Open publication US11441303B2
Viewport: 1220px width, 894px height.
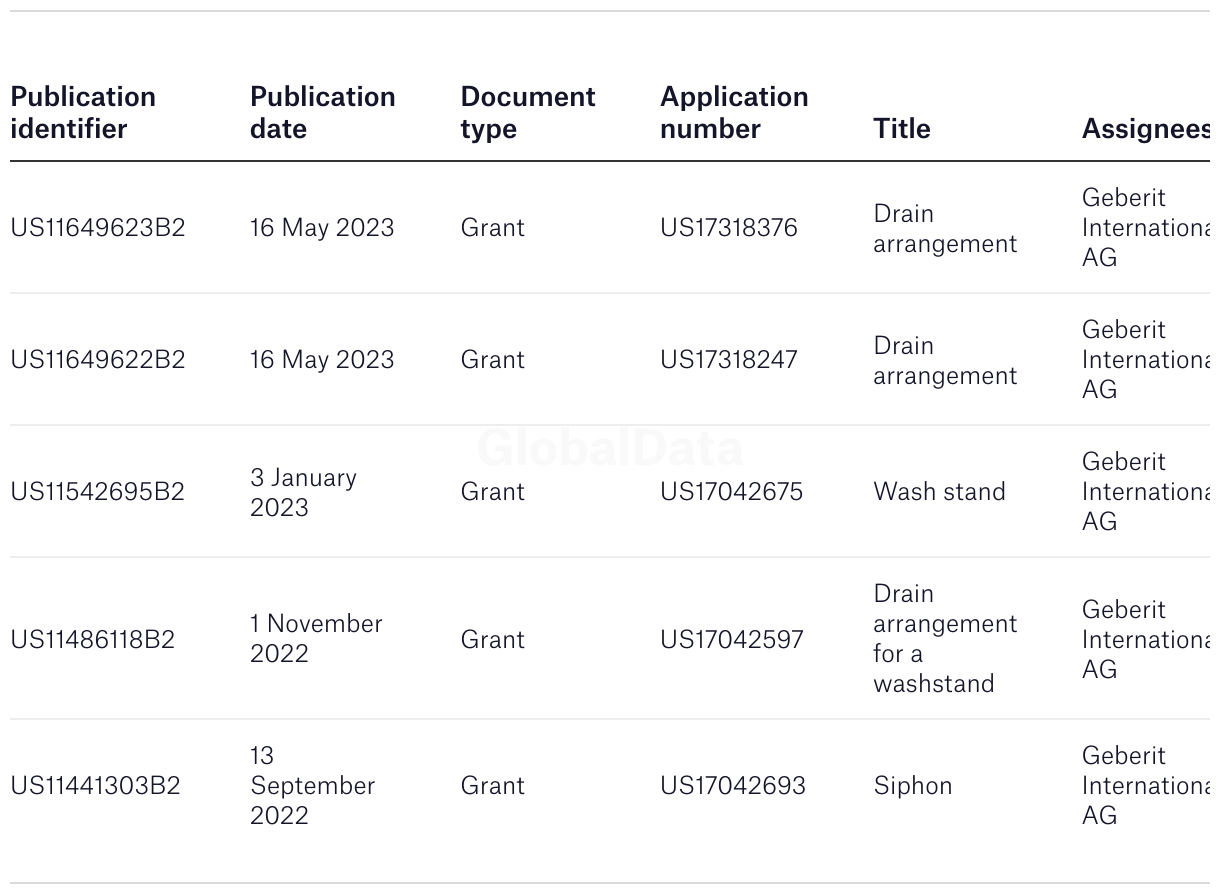pos(96,786)
